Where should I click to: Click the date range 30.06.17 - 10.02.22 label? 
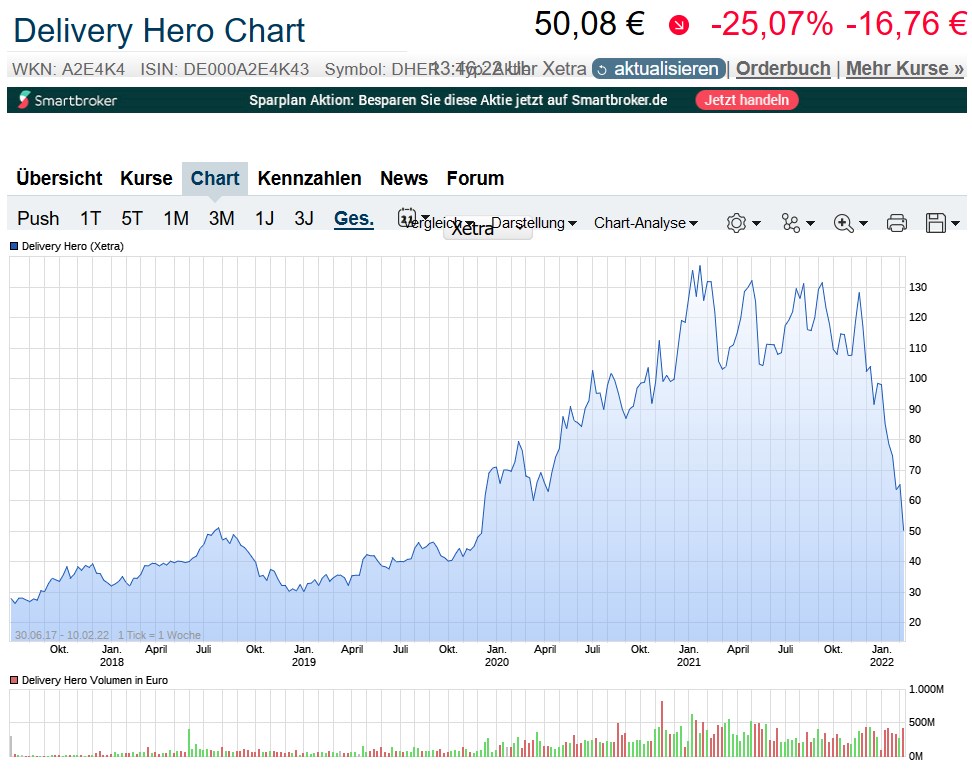point(62,635)
